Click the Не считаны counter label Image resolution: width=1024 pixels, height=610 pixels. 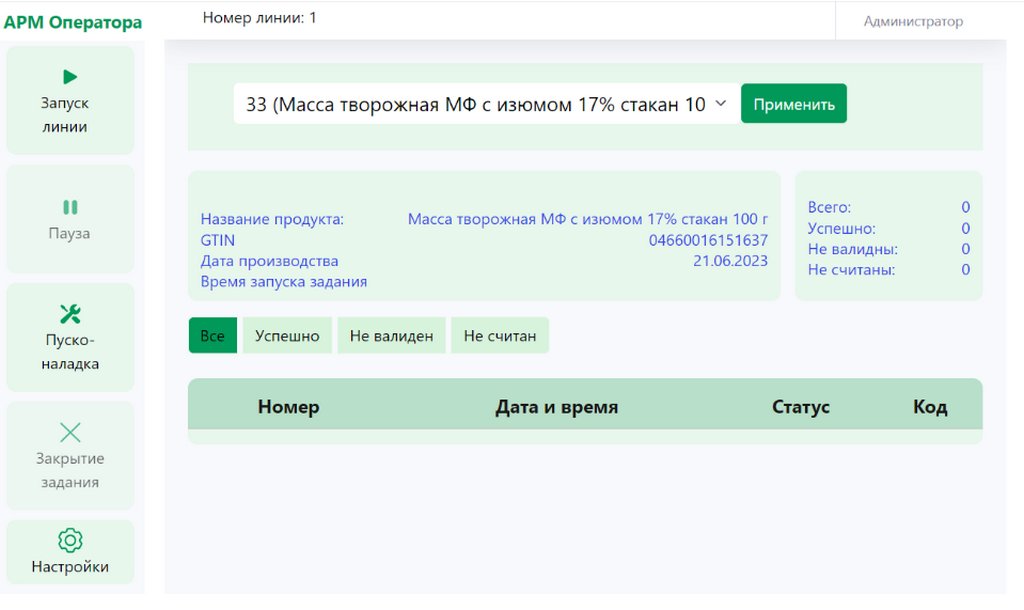(x=851, y=270)
